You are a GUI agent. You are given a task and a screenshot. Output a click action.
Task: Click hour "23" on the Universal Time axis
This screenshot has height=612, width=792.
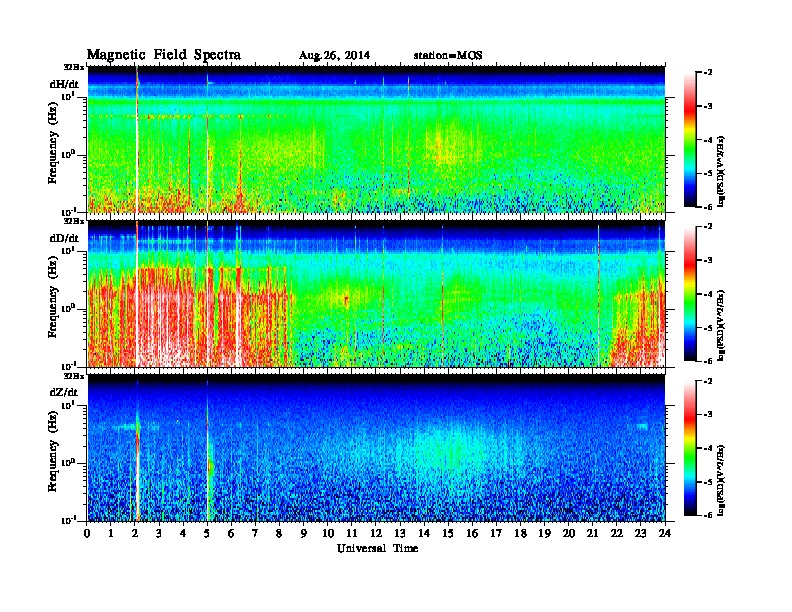(641, 533)
